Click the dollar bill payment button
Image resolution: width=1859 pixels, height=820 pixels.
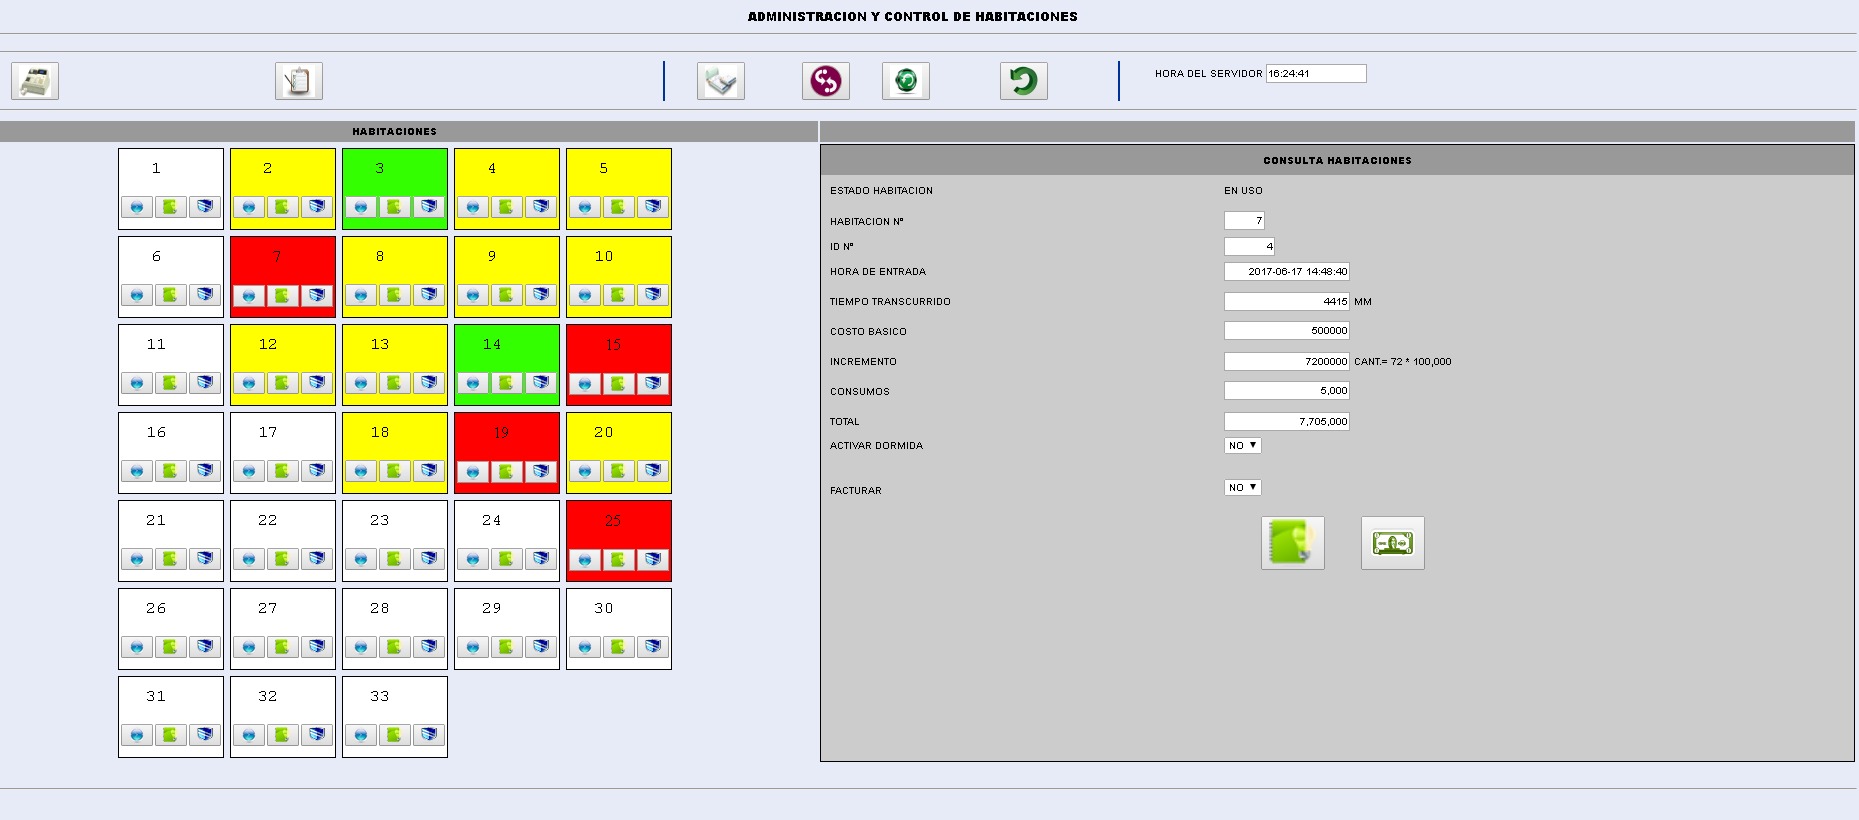tap(1393, 543)
